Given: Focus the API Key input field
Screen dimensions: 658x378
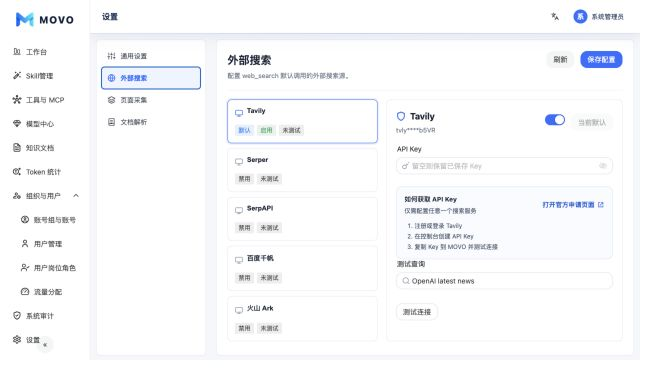Looking at the screenshot, I should [504, 166].
